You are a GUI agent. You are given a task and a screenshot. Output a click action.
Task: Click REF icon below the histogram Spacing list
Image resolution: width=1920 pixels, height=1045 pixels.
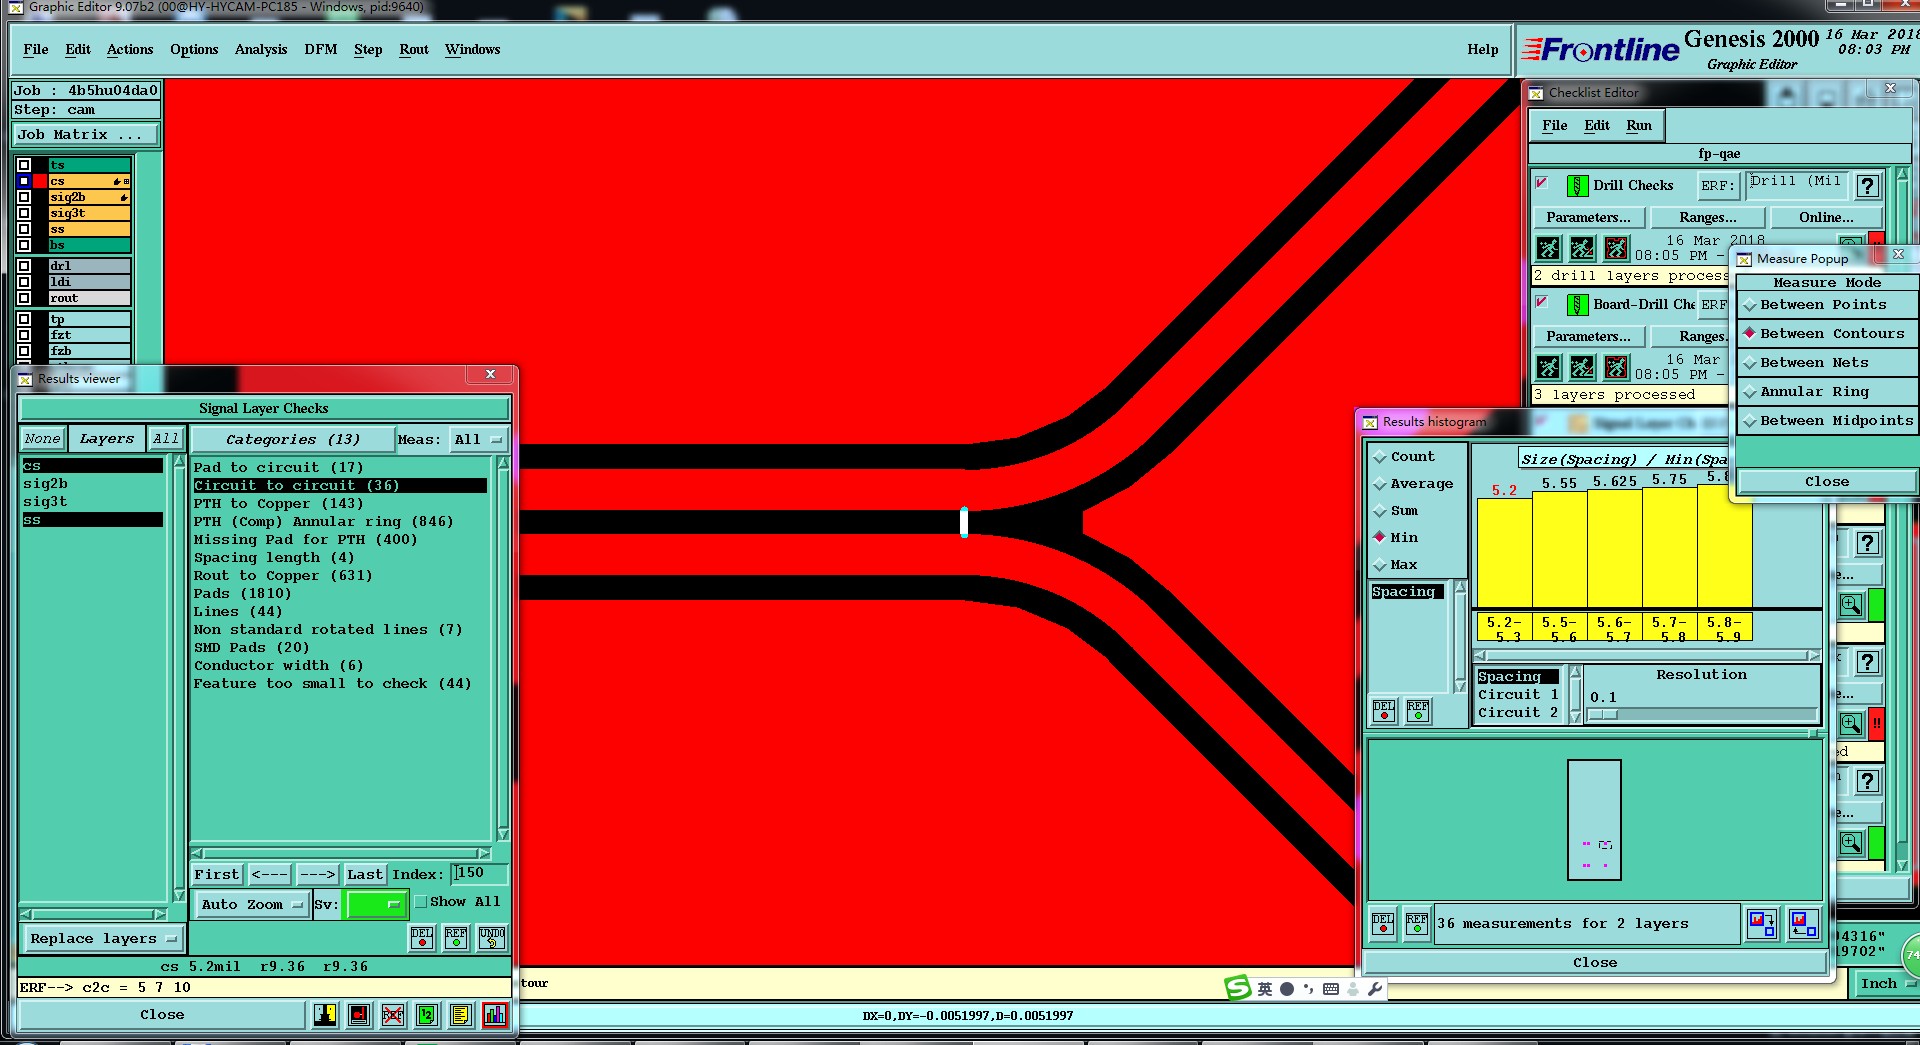click(x=1418, y=711)
